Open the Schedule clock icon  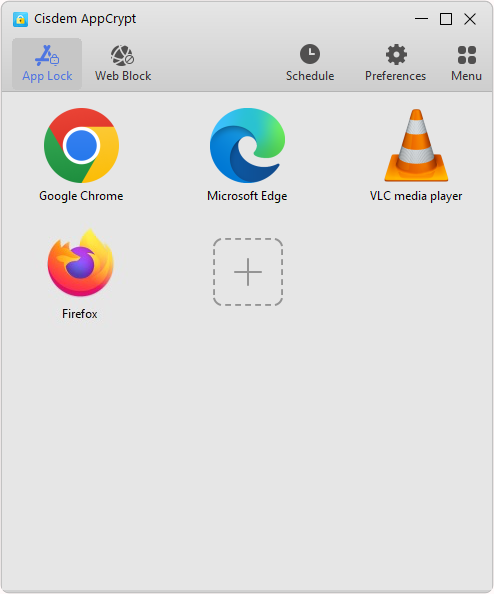point(310,54)
